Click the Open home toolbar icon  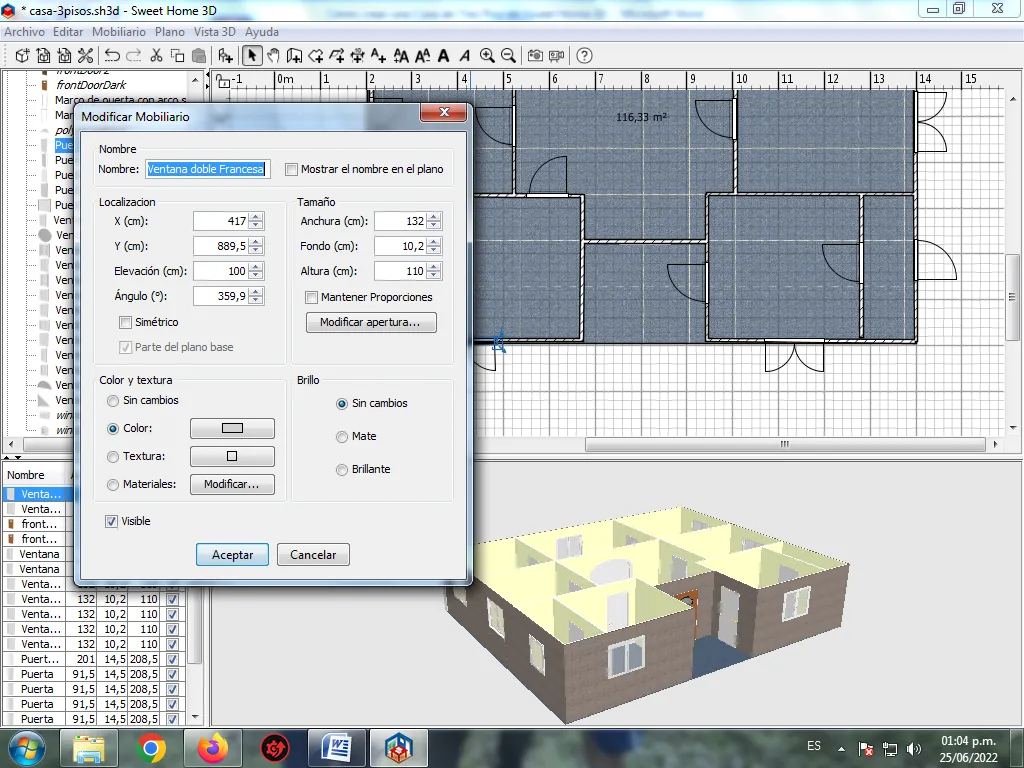point(43,56)
